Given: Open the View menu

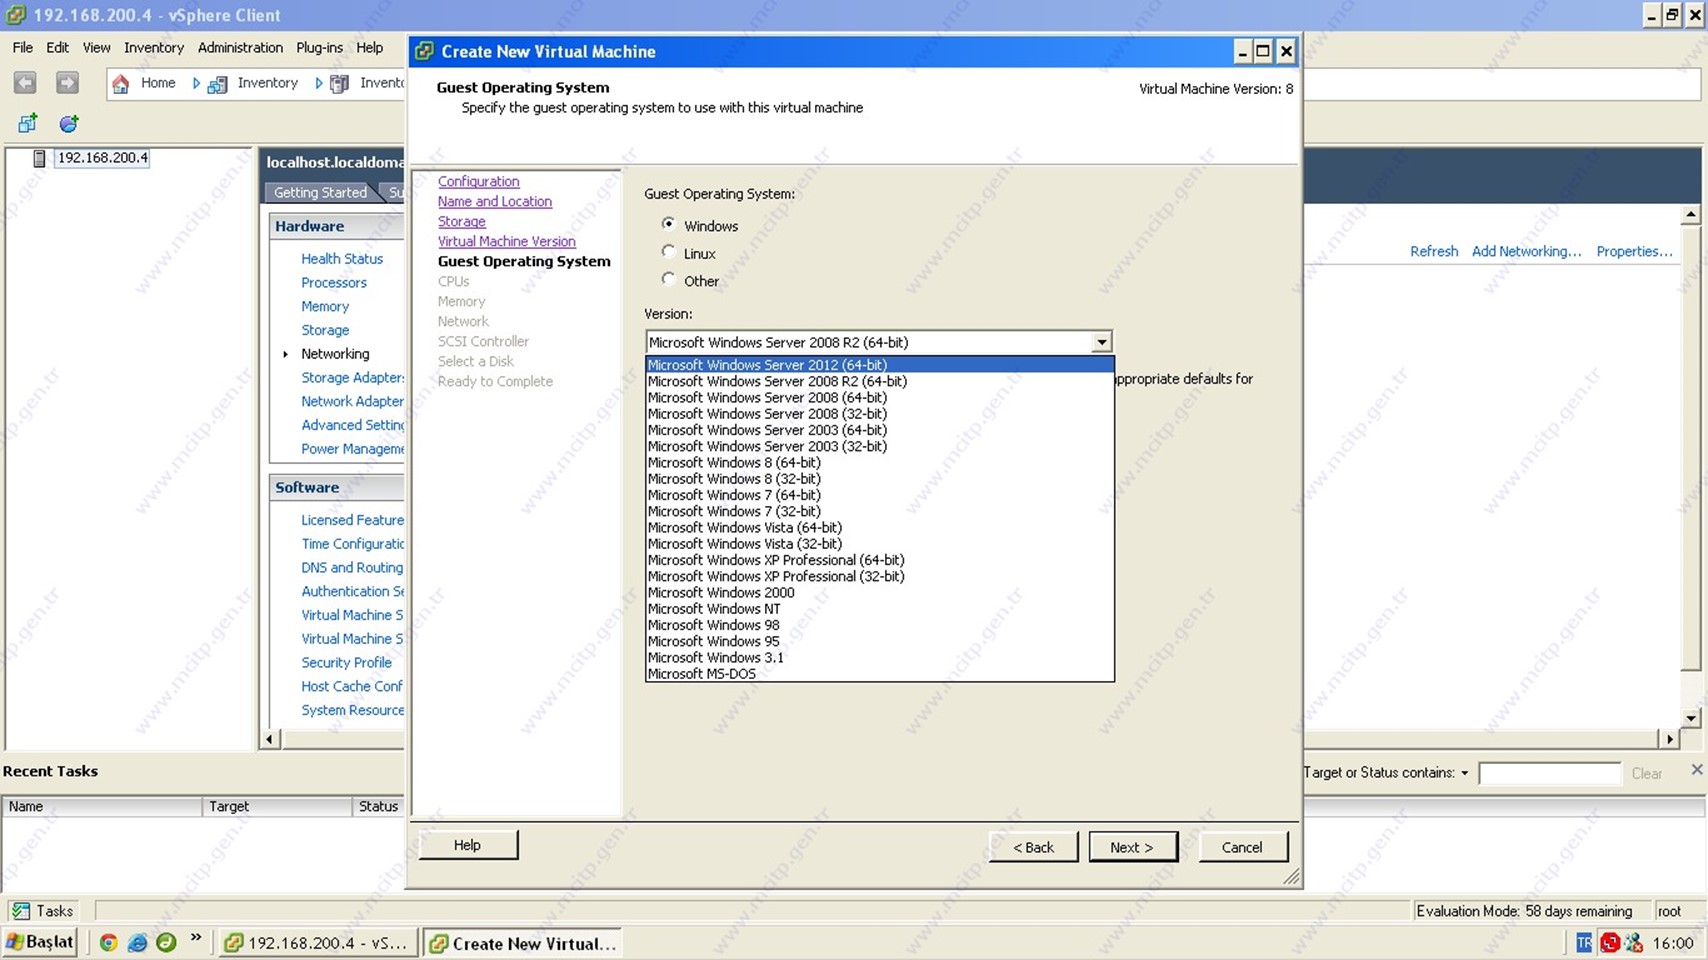Looking at the screenshot, I should 97,47.
